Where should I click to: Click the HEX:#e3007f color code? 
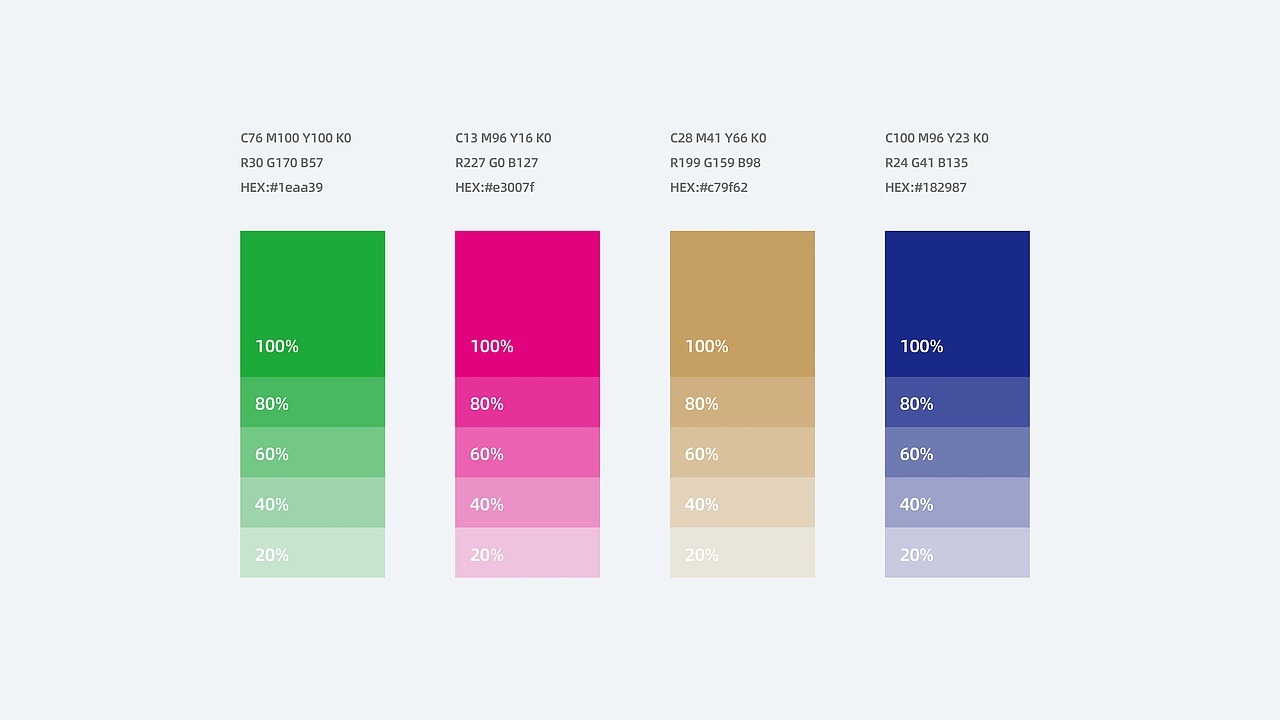495,187
